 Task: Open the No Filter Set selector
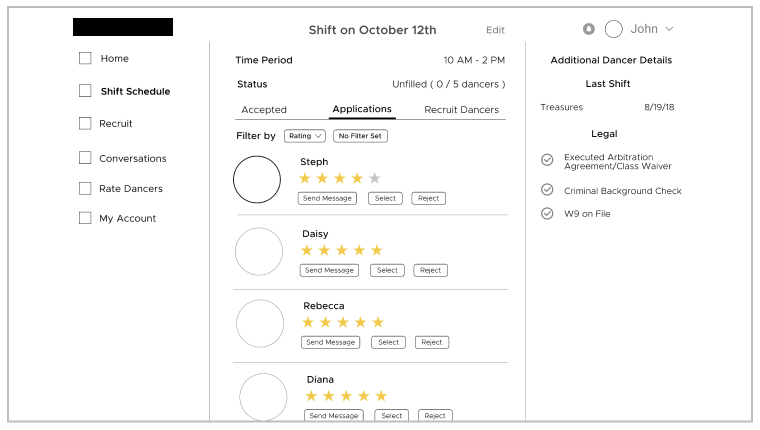[x=361, y=136]
